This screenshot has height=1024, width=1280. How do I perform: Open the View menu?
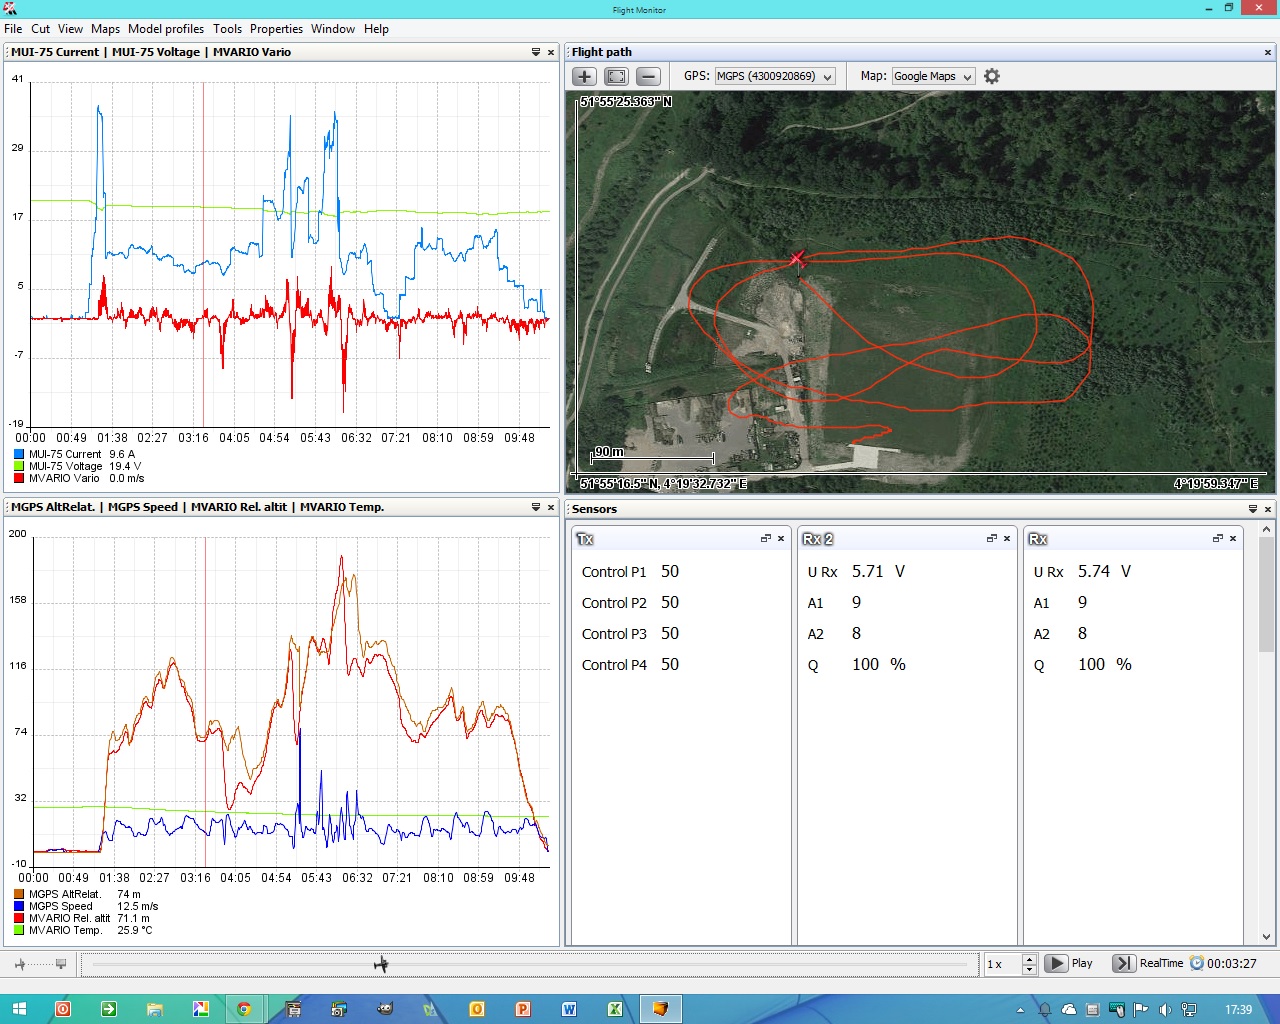coord(71,29)
